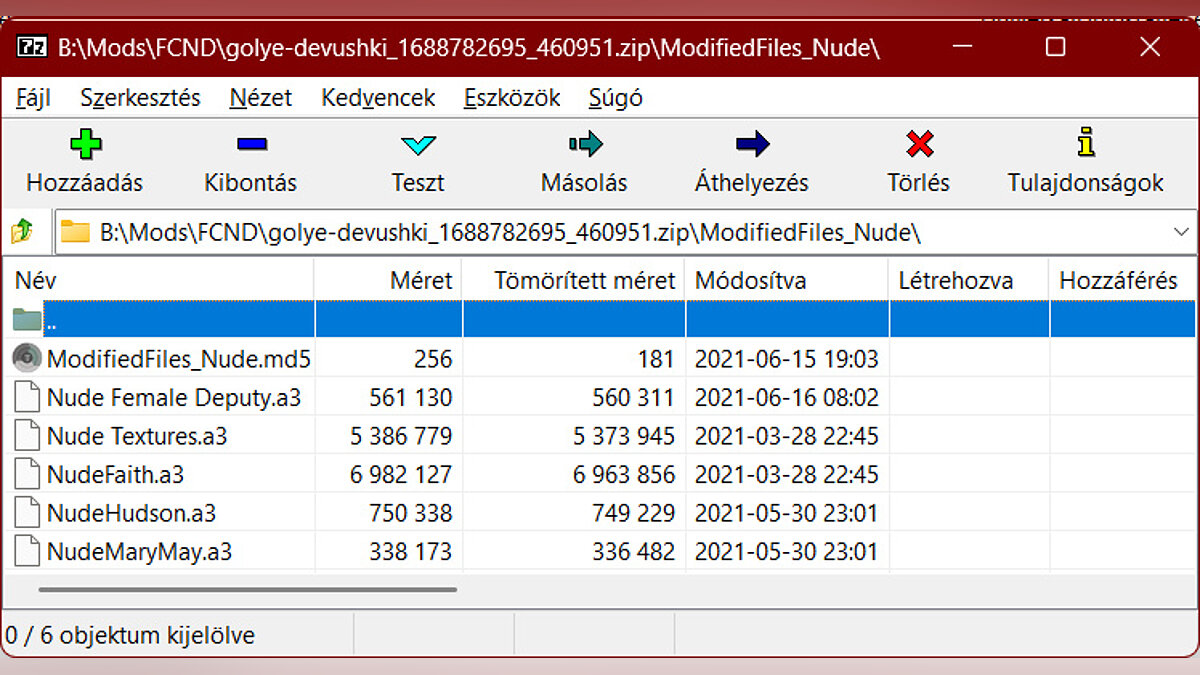Expand the address path dropdown
The height and width of the screenshot is (675, 1200).
pyautogui.click(x=1180, y=232)
